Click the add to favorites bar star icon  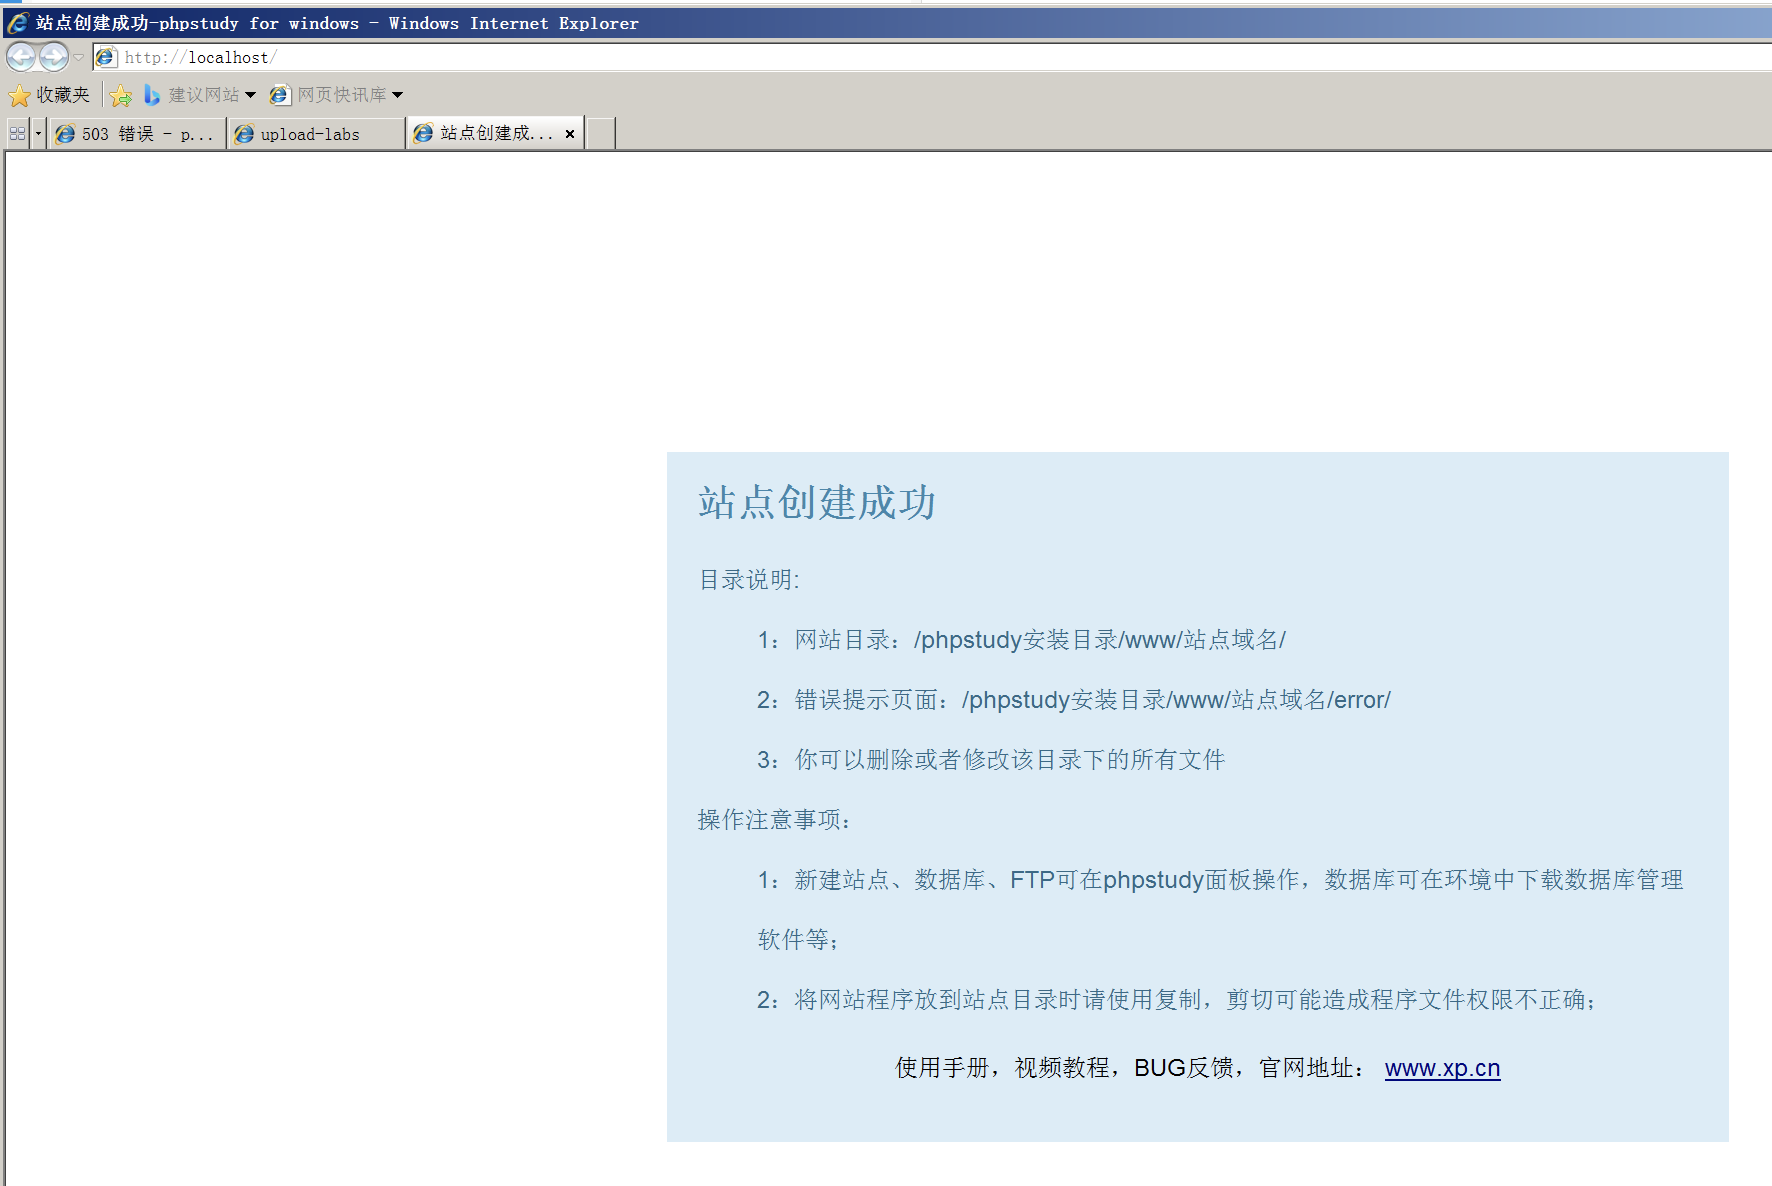[x=121, y=95]
